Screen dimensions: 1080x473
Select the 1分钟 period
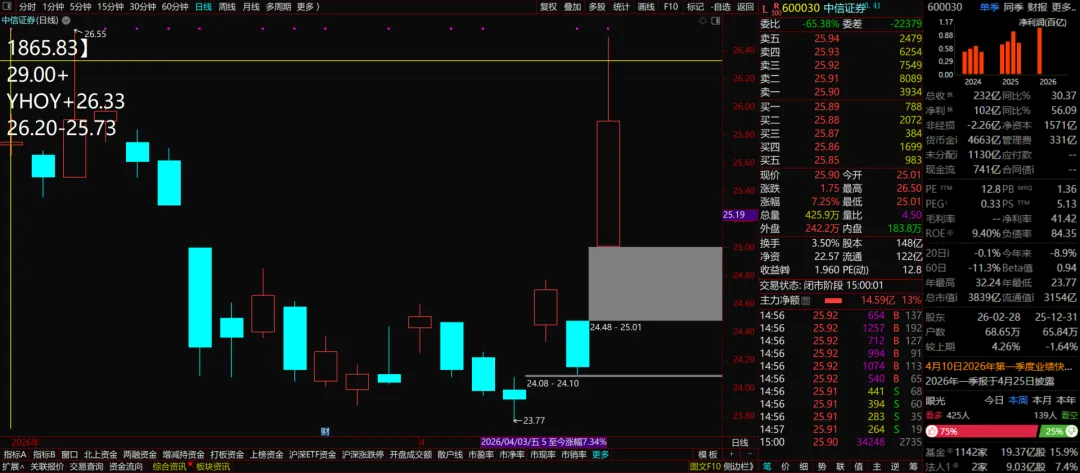[53, 6]
